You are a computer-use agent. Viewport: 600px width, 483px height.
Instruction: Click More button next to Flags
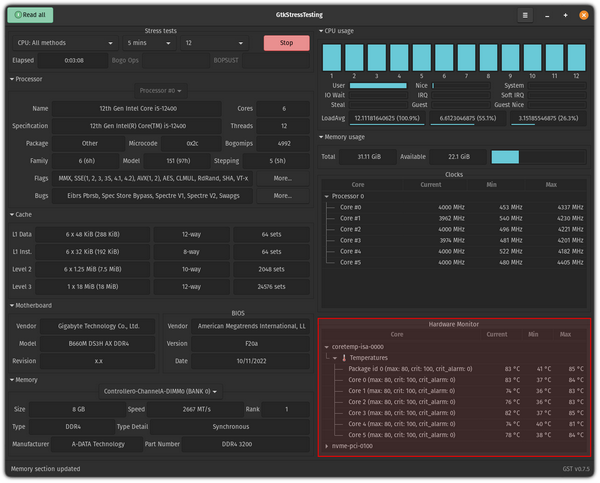(x=282, y=178)
